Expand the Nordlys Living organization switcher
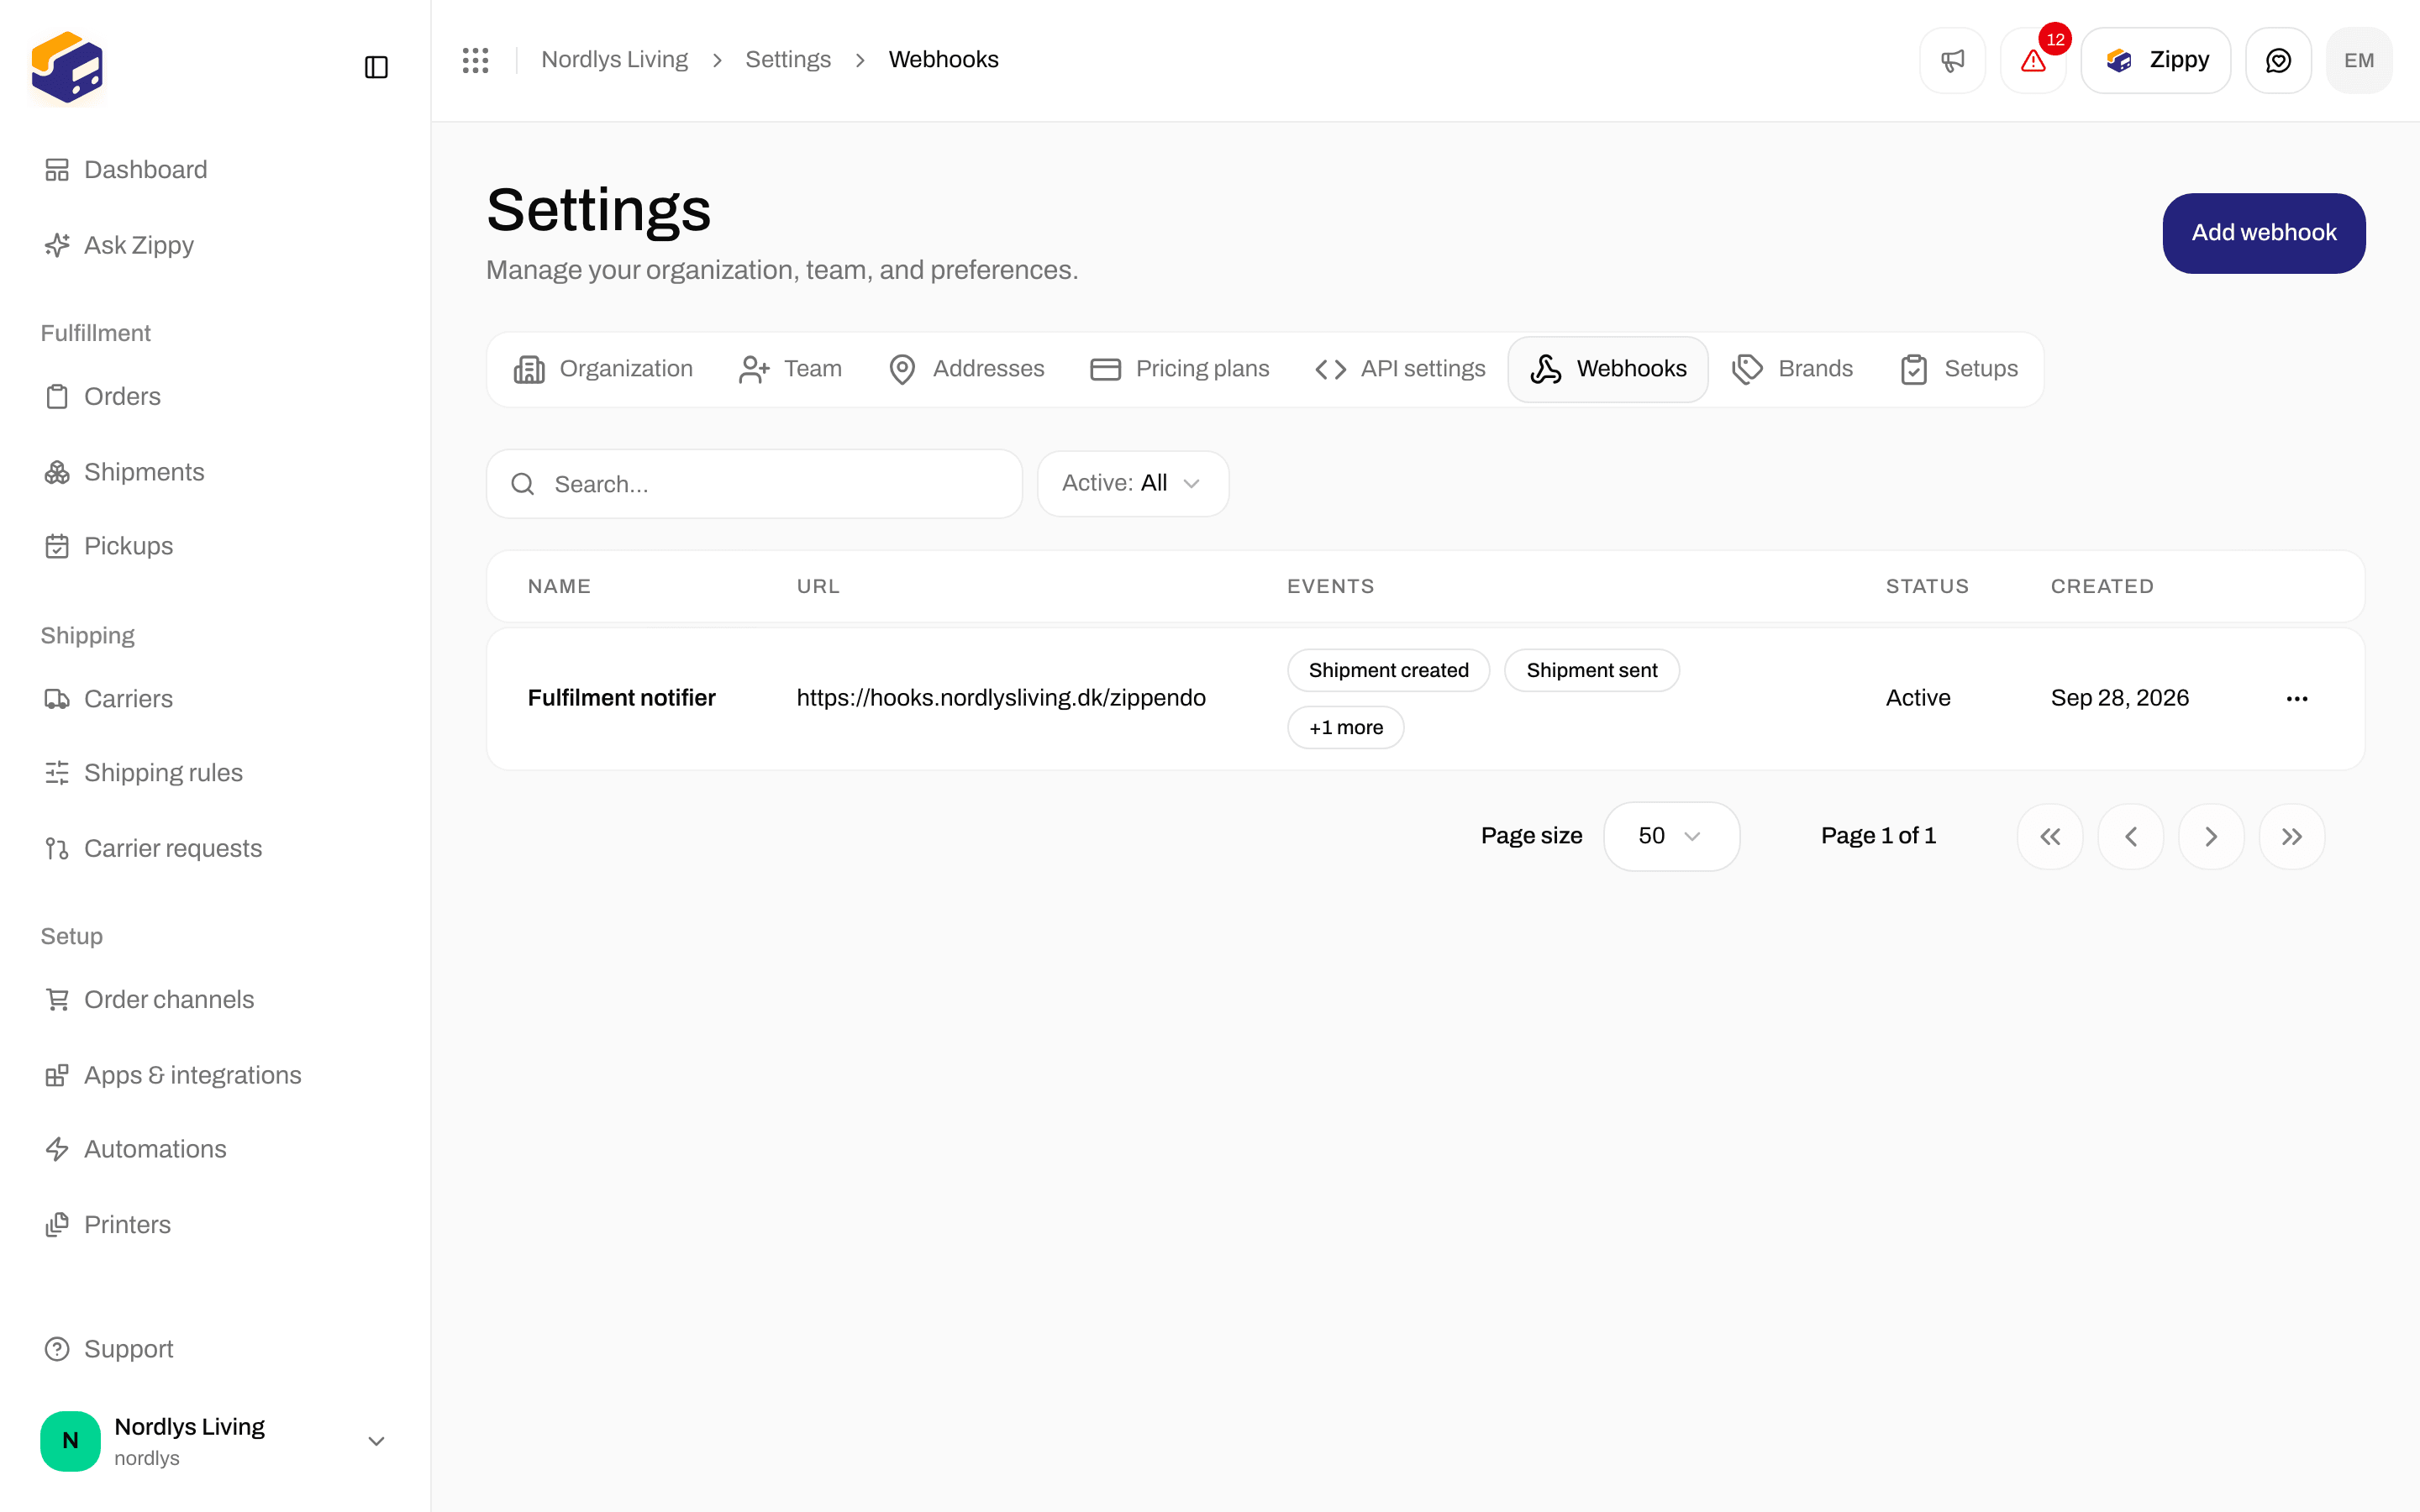 214,1441
